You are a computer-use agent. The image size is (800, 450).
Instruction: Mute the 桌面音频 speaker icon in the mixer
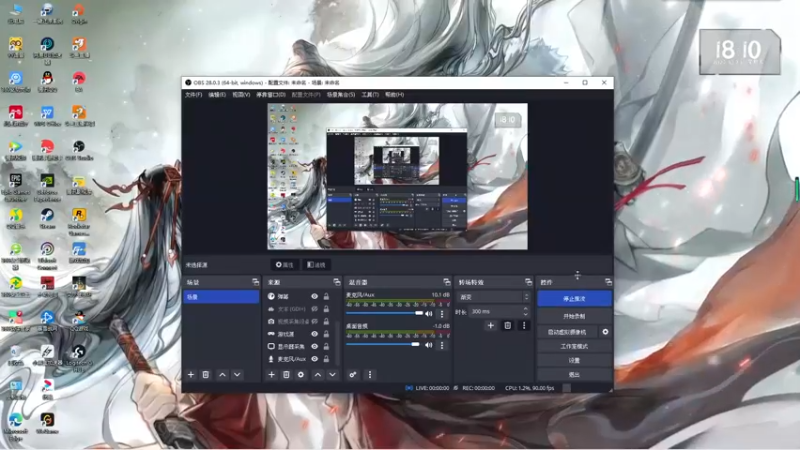(x=429, y=345)
